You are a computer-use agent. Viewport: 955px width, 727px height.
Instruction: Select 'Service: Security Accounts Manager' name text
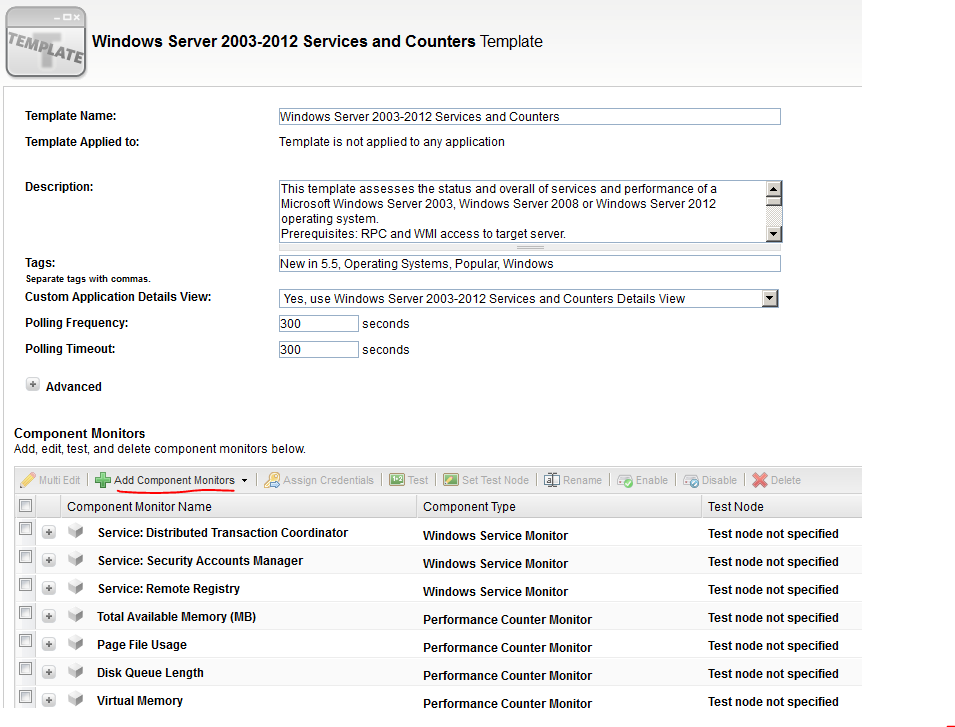tap(200, 561)
